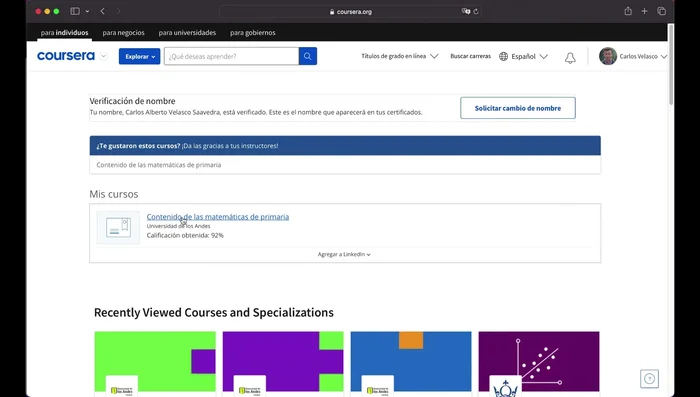Click the Mis cursos heading

114,194
